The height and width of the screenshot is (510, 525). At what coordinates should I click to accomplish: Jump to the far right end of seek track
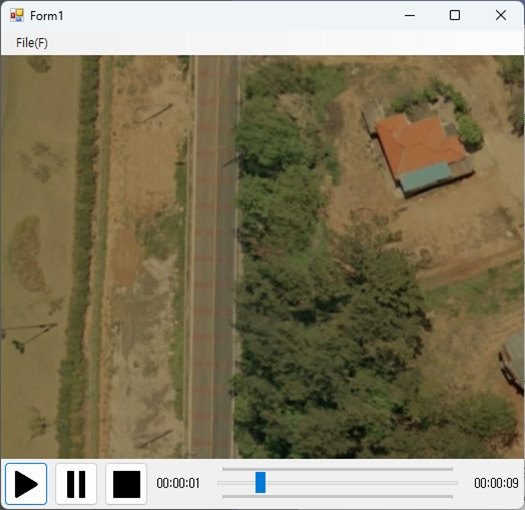point(455,483)
